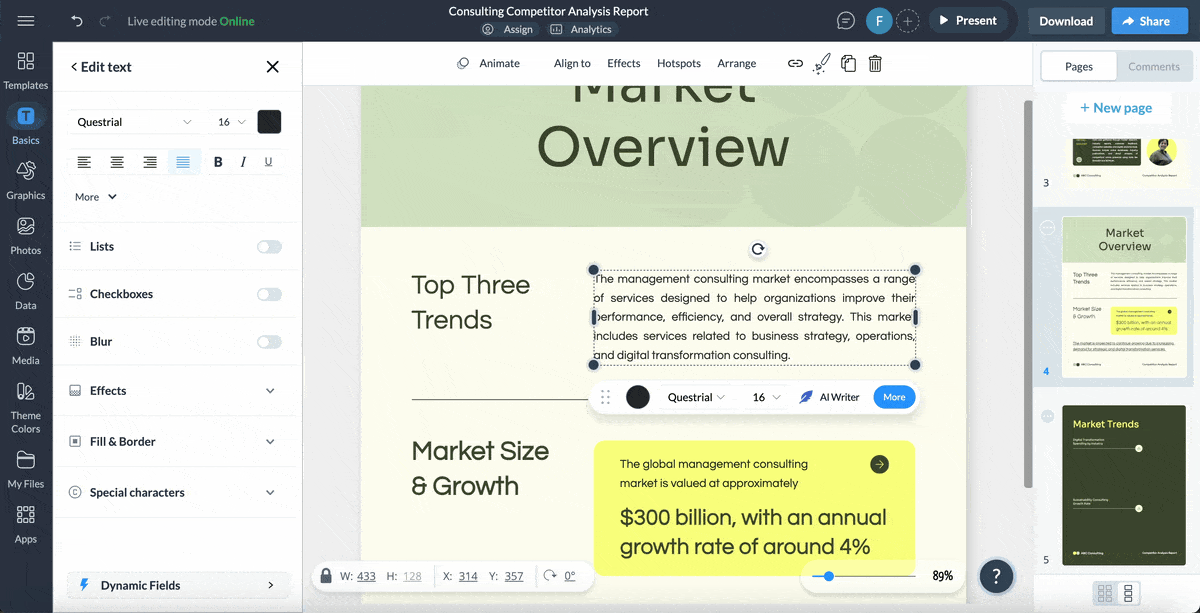The width and height of the screenshot is (1200, 613).
Task: Launch AI Writer on the selected text
Action: pos(830,397)
